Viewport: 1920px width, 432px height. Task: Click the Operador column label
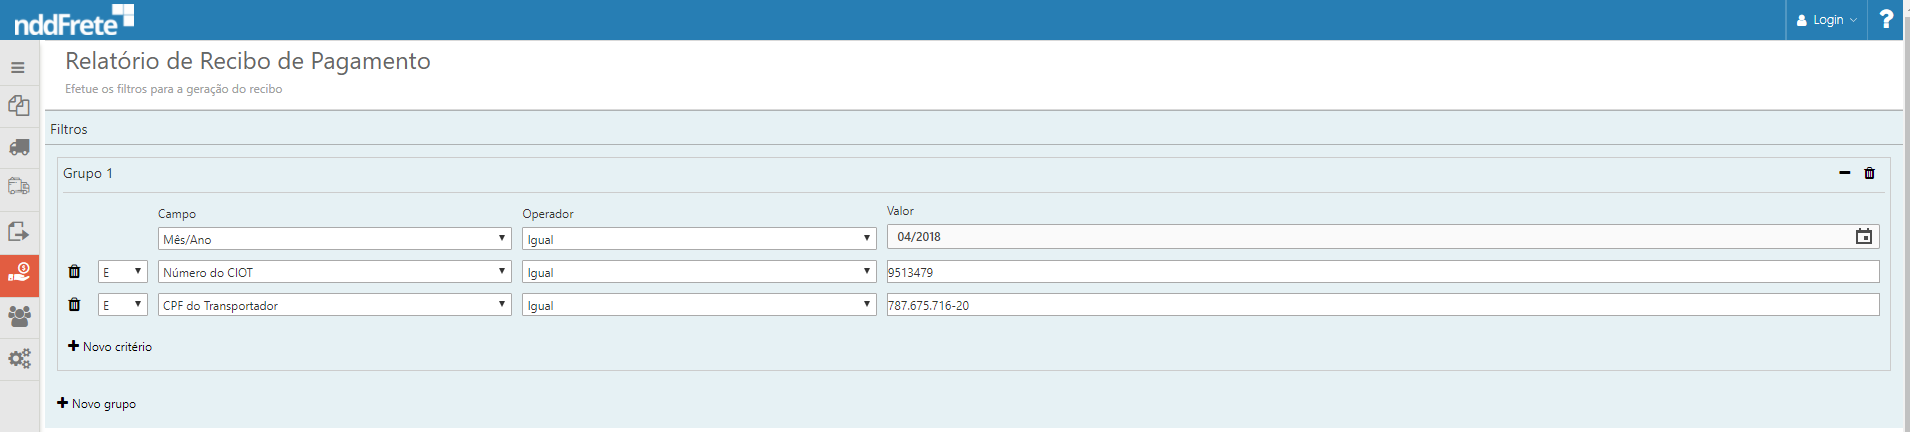(548, 214)
